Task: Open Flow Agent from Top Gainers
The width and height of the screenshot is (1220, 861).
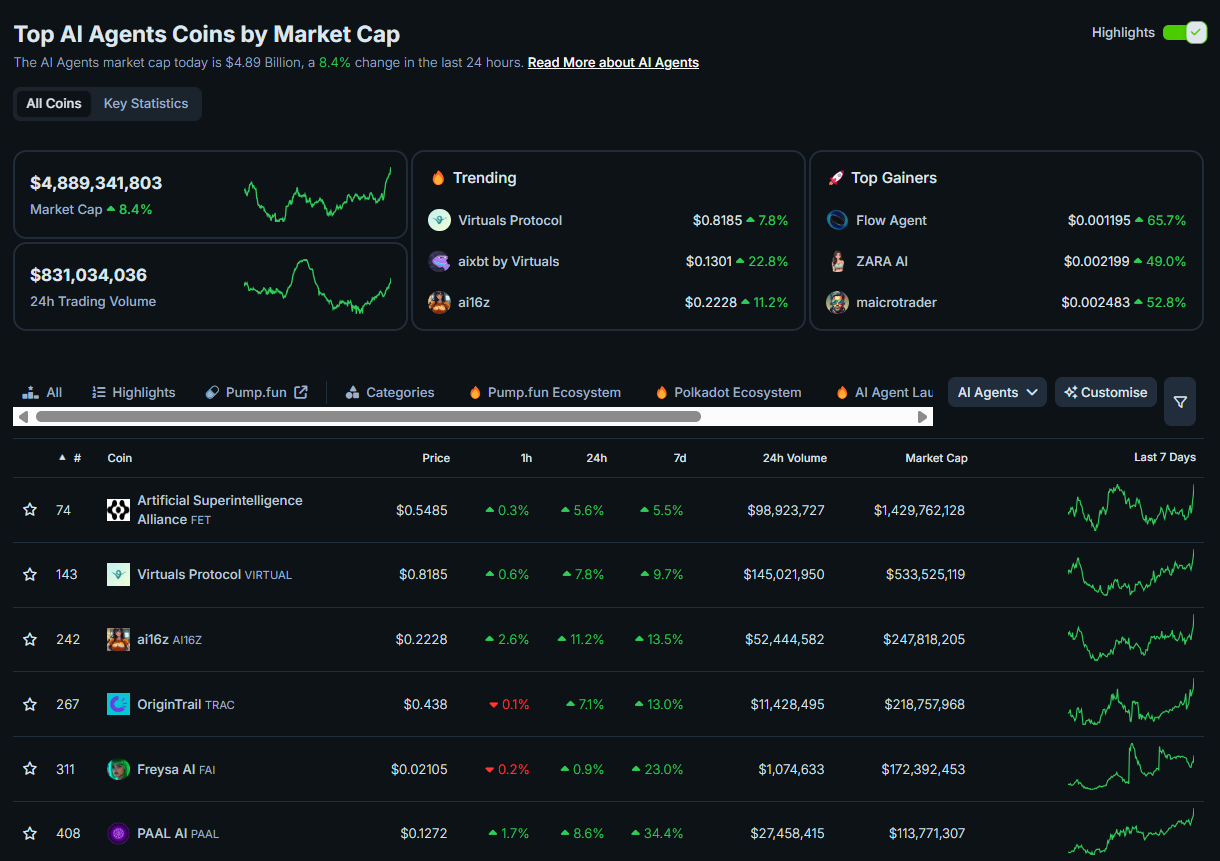Action: click(891, 220)
